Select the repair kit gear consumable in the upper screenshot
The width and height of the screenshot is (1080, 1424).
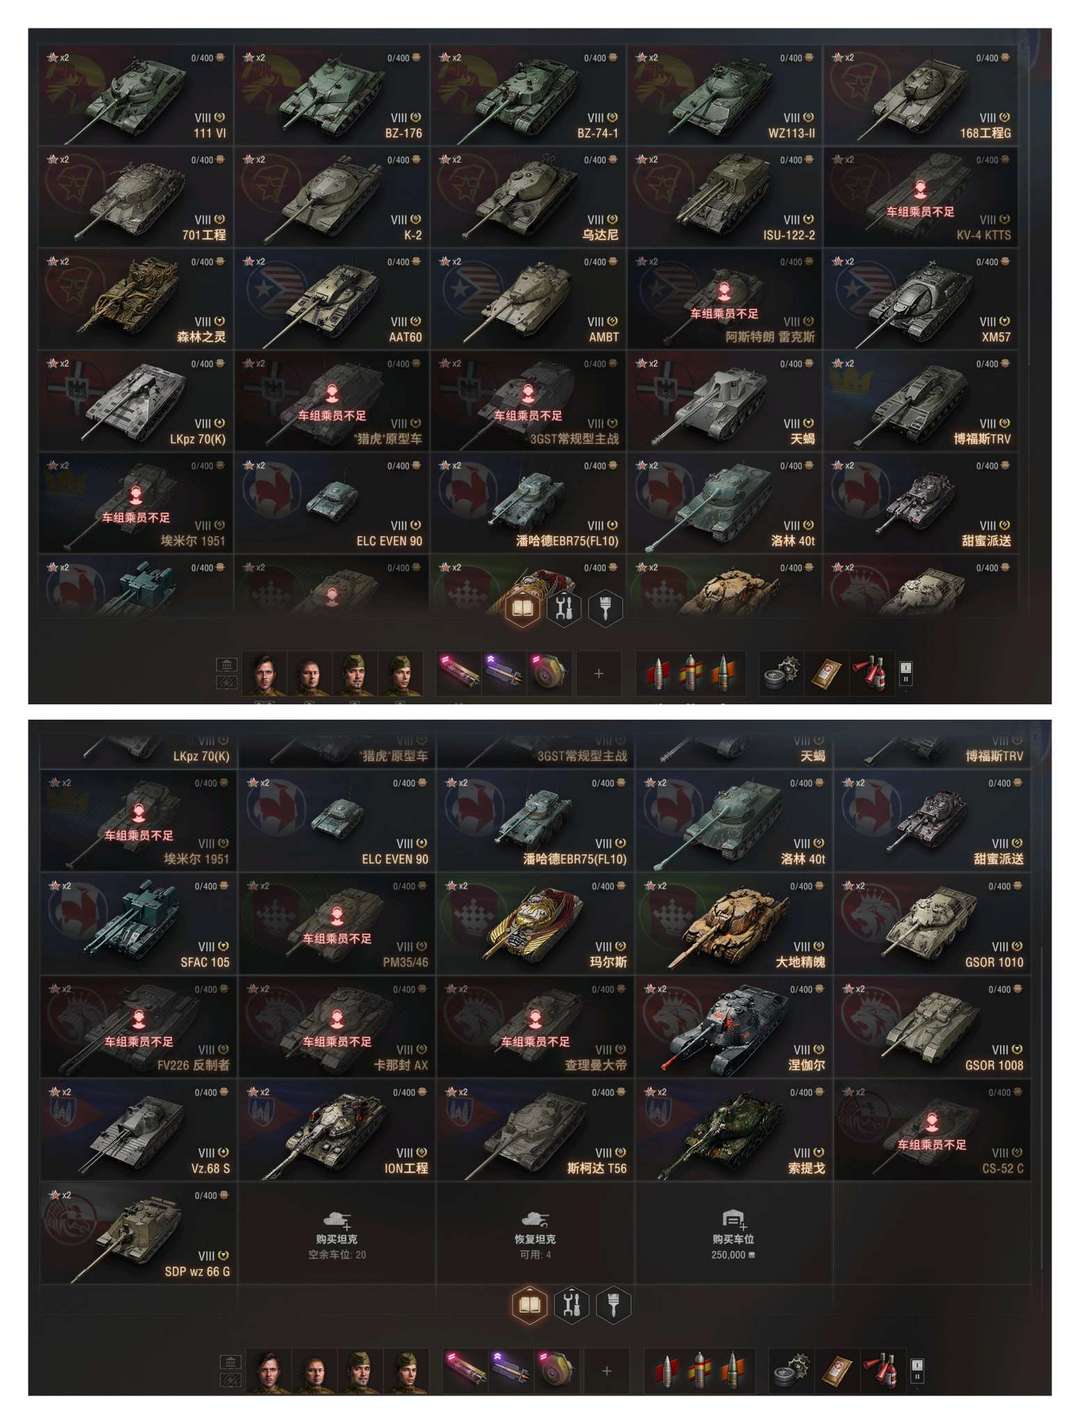point(780,674)
